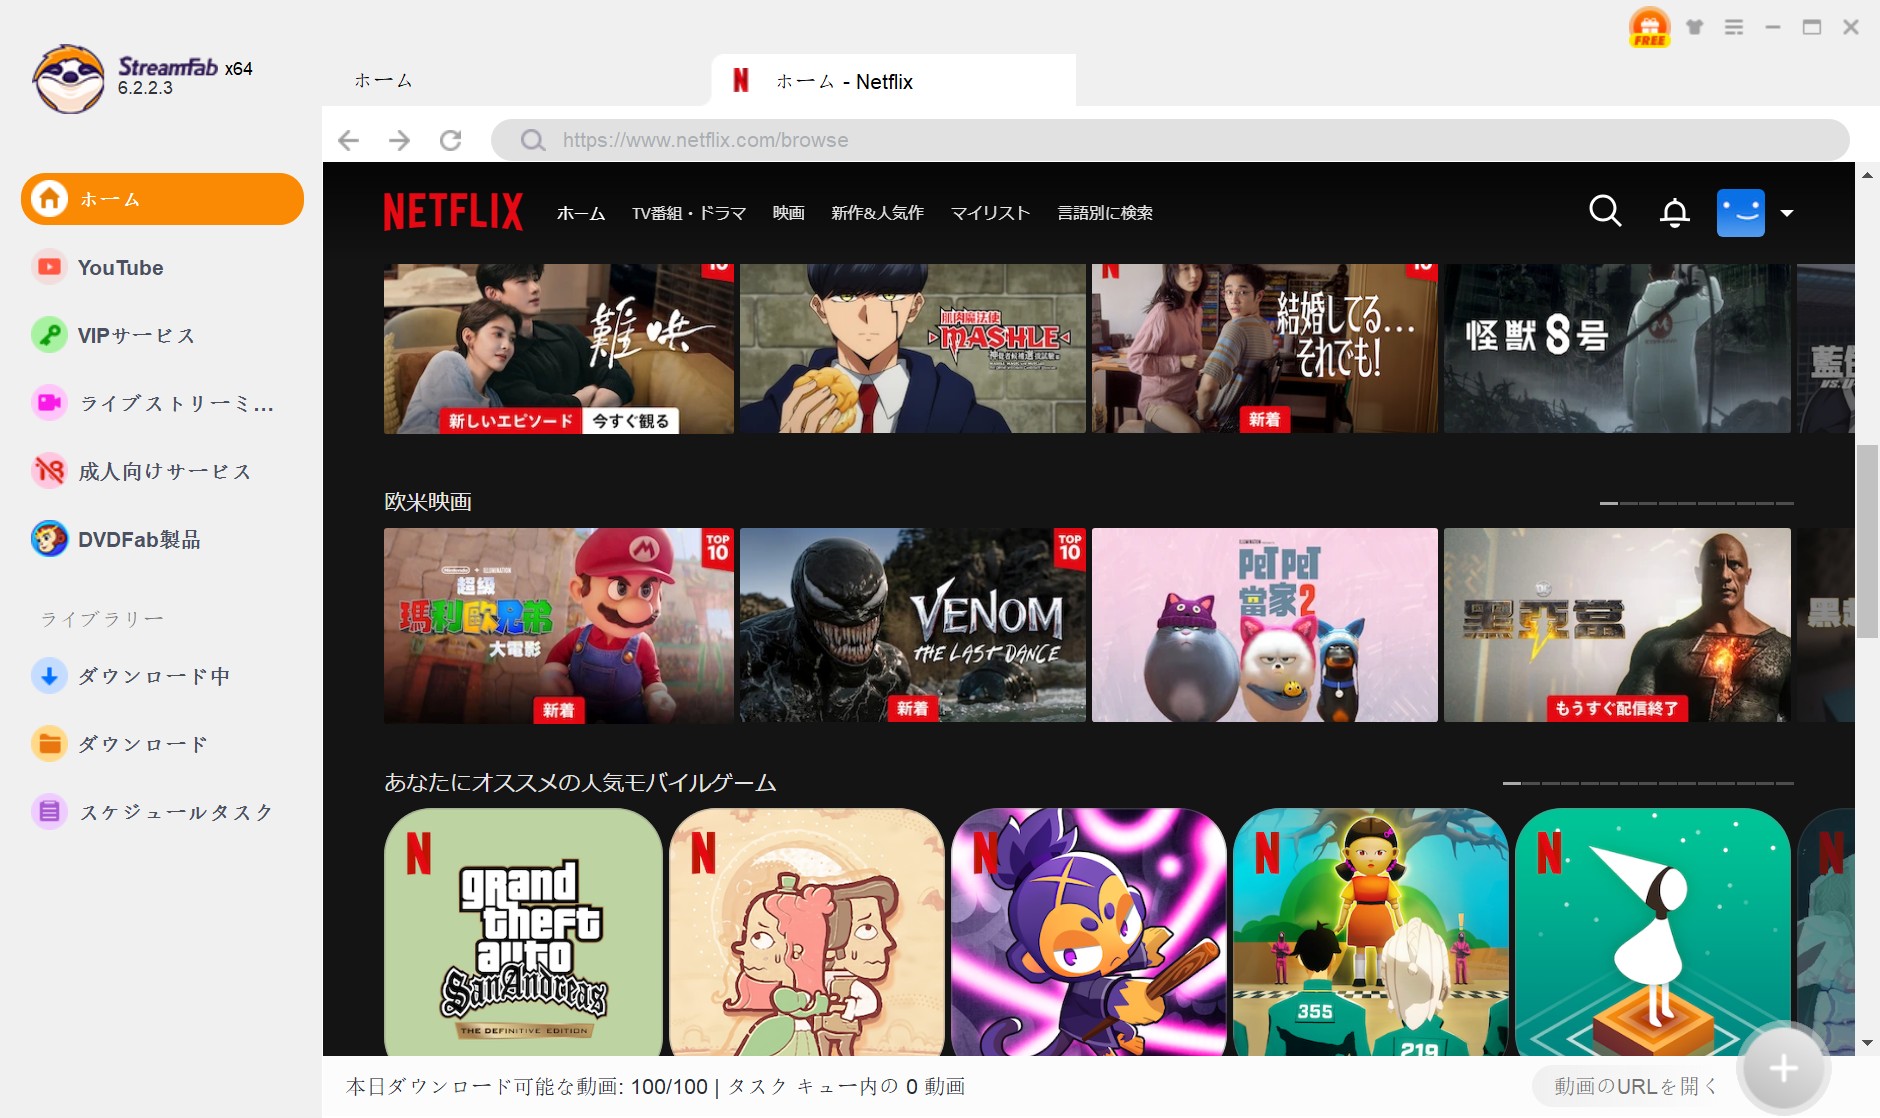Open TV番組・ドラマ in Netflix nav
The image size is (1880, 1118).
coord(689,213)
